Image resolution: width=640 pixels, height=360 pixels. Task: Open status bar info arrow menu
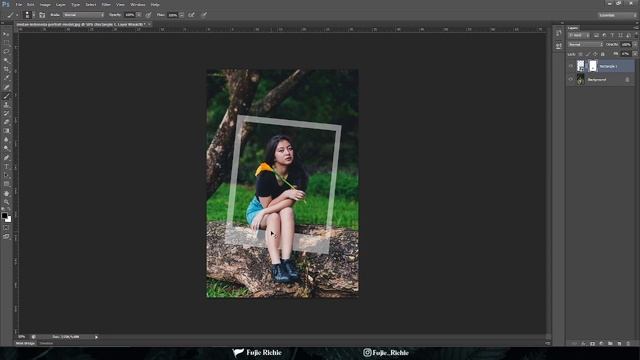tap(96, 337)
